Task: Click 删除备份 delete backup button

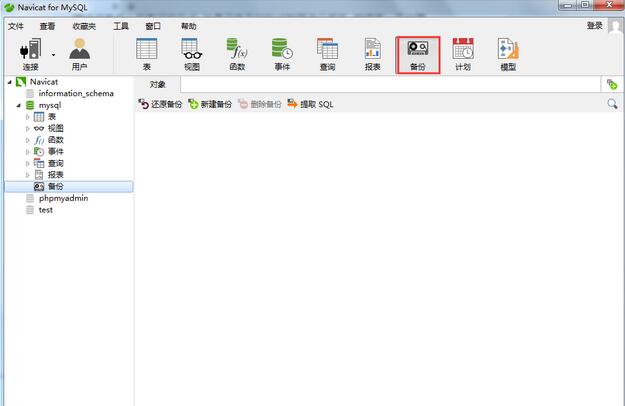Action: (x=259, y=104)
